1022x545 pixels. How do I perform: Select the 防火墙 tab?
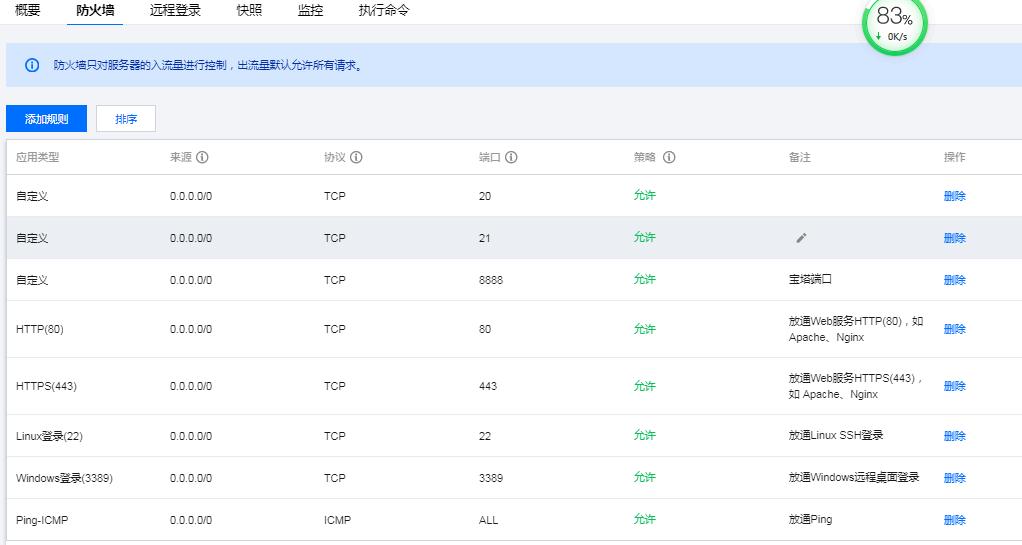click(95, 10)
